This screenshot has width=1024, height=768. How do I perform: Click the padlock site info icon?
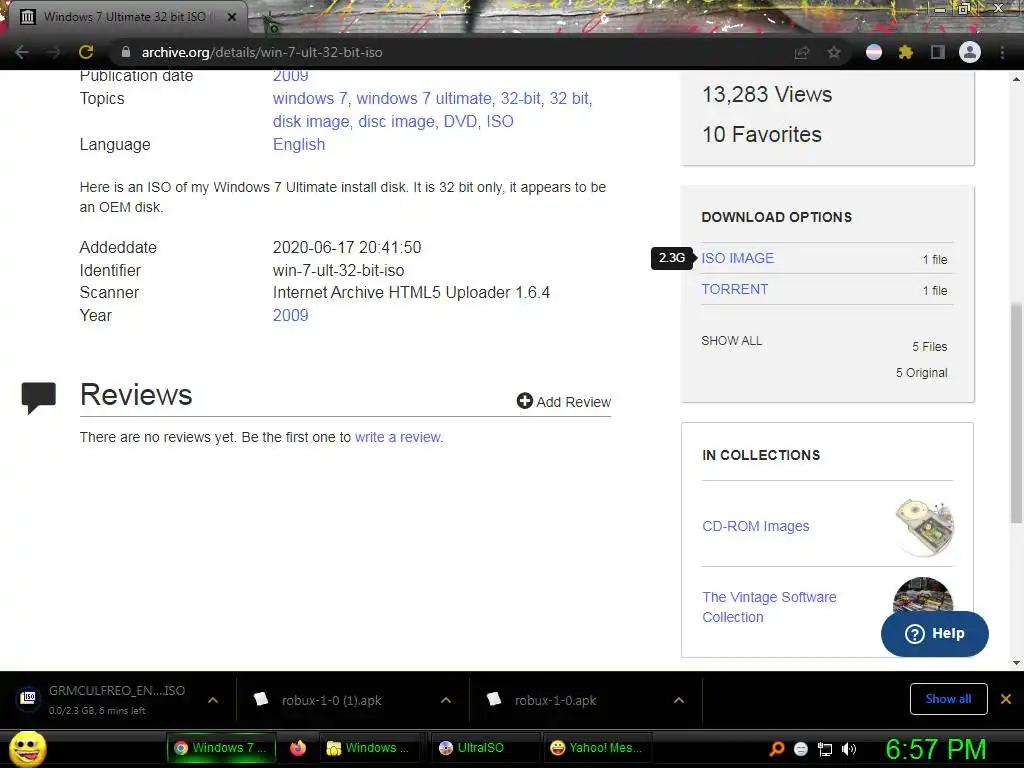126,52
